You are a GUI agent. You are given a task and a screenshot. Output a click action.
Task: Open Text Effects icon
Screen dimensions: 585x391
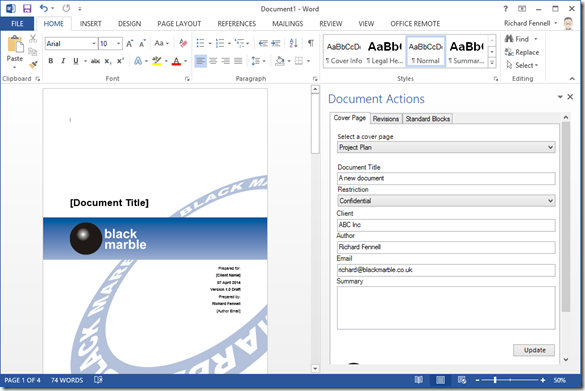click(138, 61)
